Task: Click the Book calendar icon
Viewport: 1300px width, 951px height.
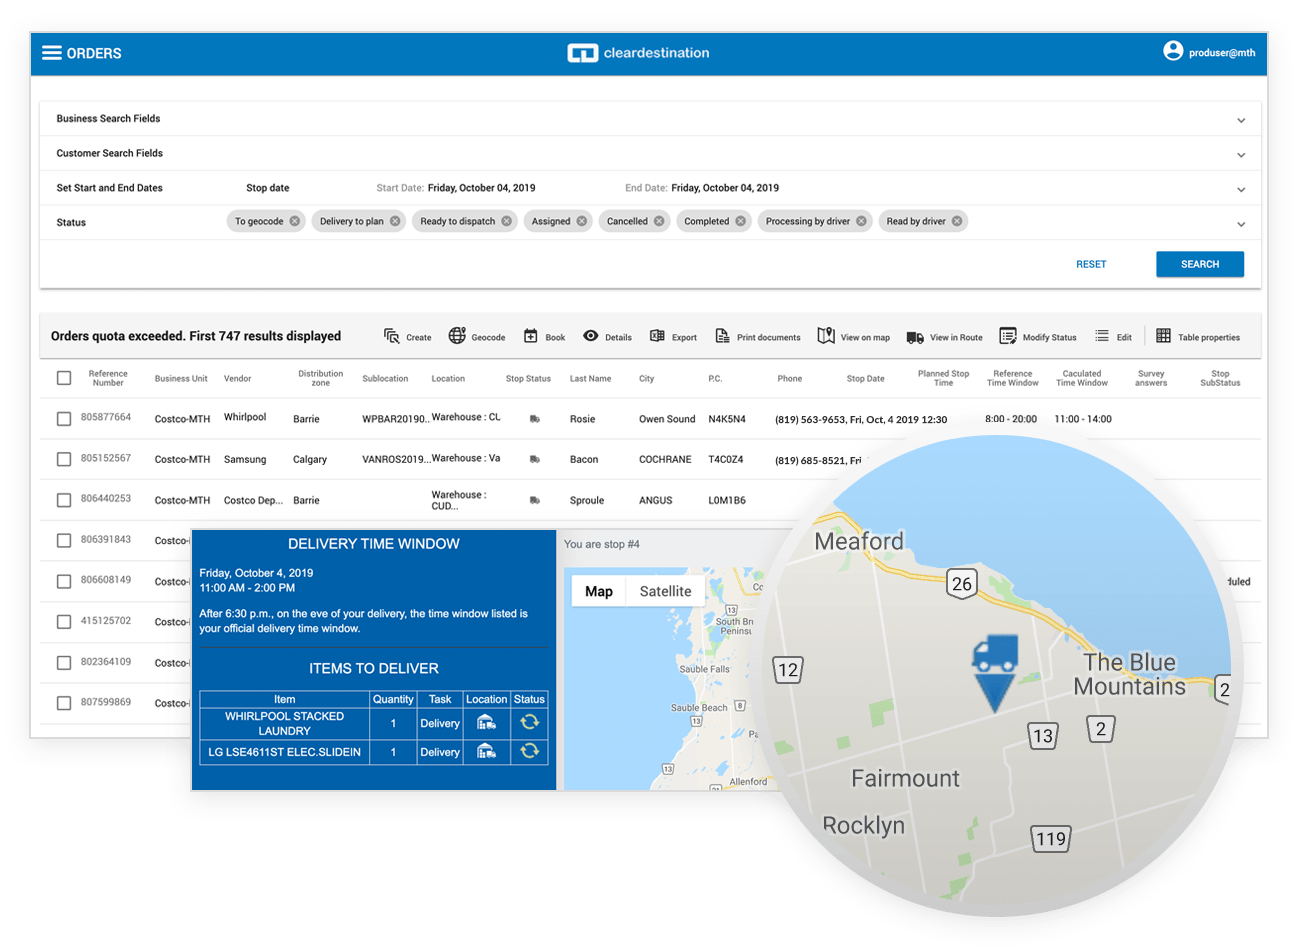Action: coord(531,336)
